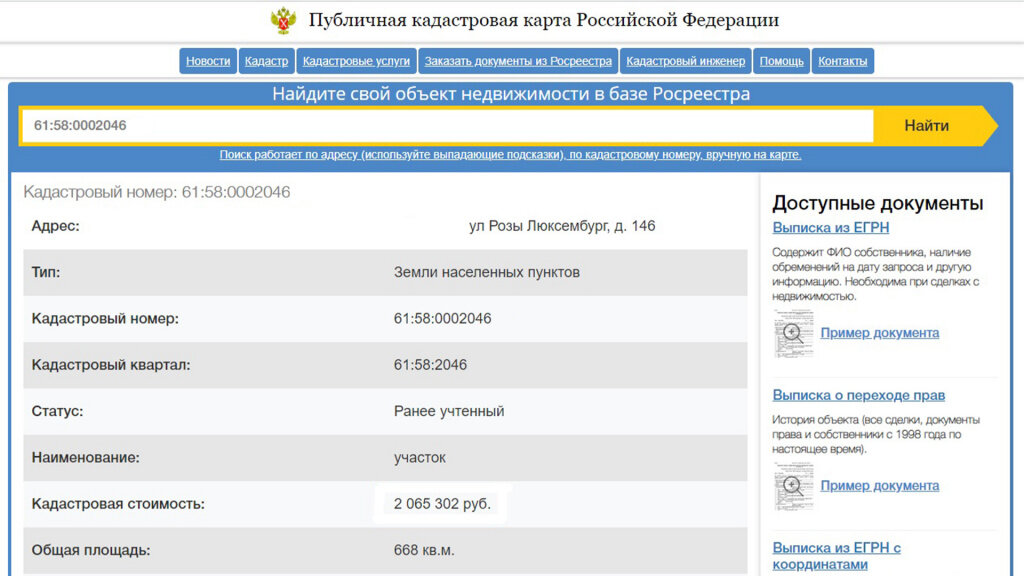This screenshot has width=1024, height=576.
Task: Click the document preview icon under Выписка из ЕГРН
Action: tap(793, 333)
